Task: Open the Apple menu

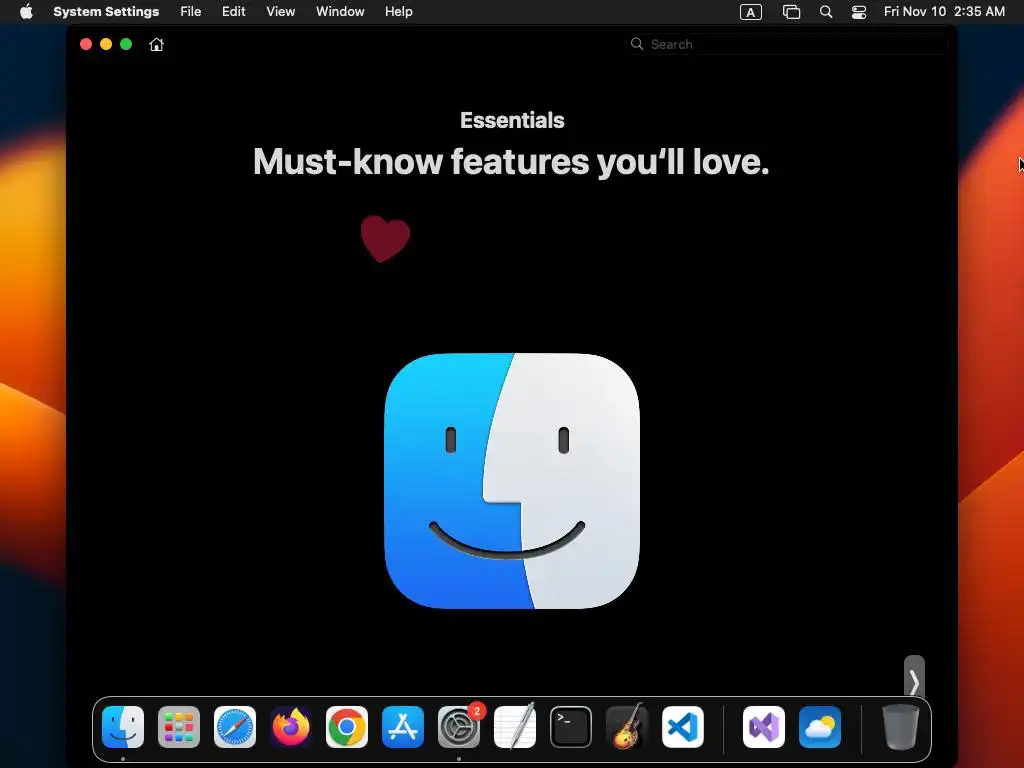Action: 26,11
